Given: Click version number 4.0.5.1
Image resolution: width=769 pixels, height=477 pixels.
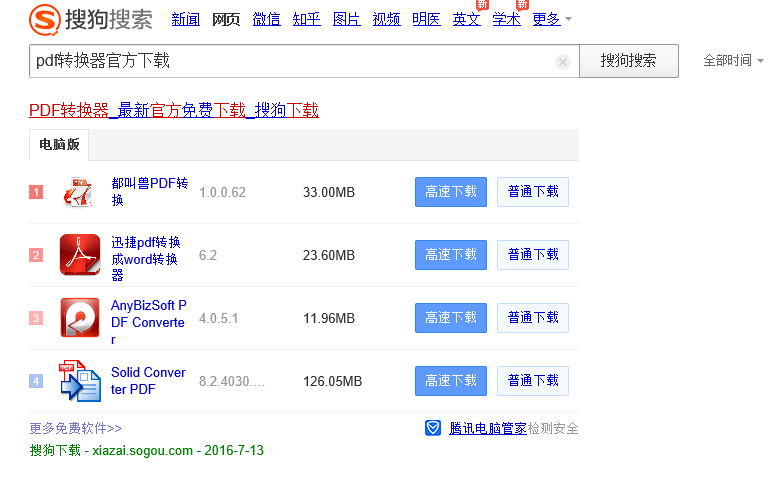Looking at the screenshot, I should [x=218, y=318].
